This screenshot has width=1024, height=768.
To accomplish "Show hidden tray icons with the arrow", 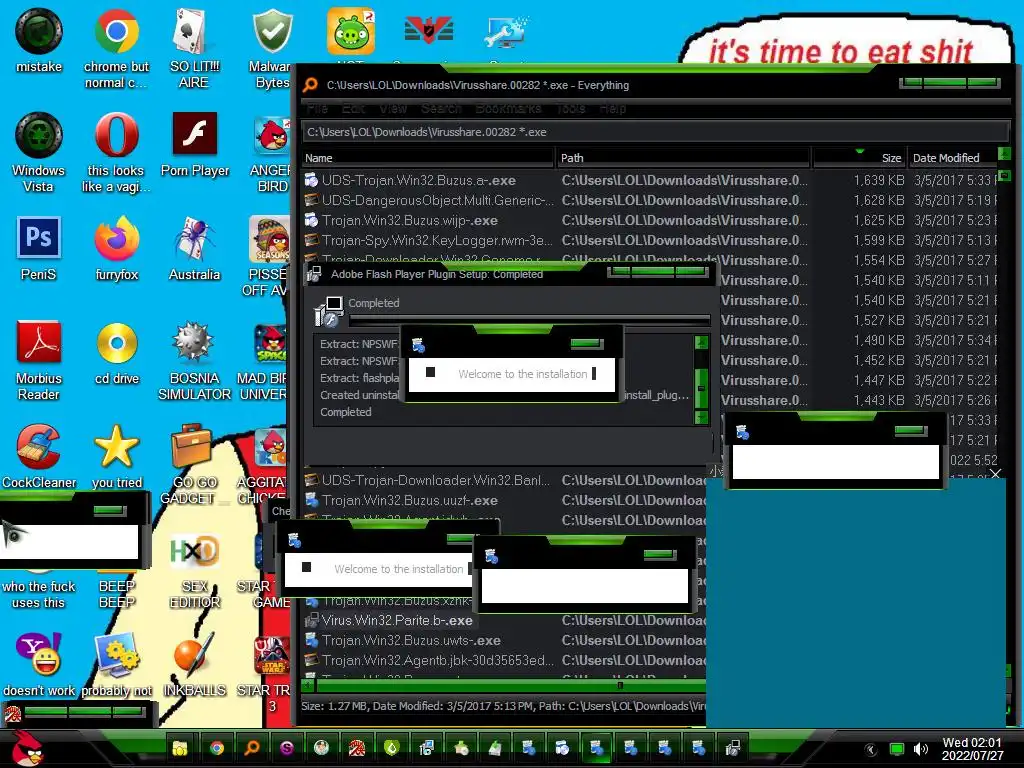I will [871, 750].
